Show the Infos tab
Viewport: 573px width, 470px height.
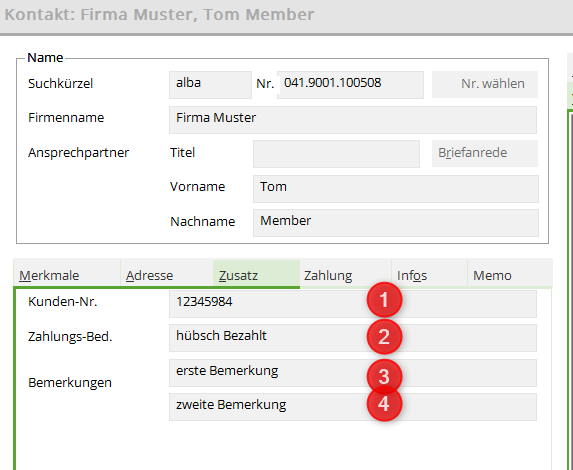click(x=429, y=275)
